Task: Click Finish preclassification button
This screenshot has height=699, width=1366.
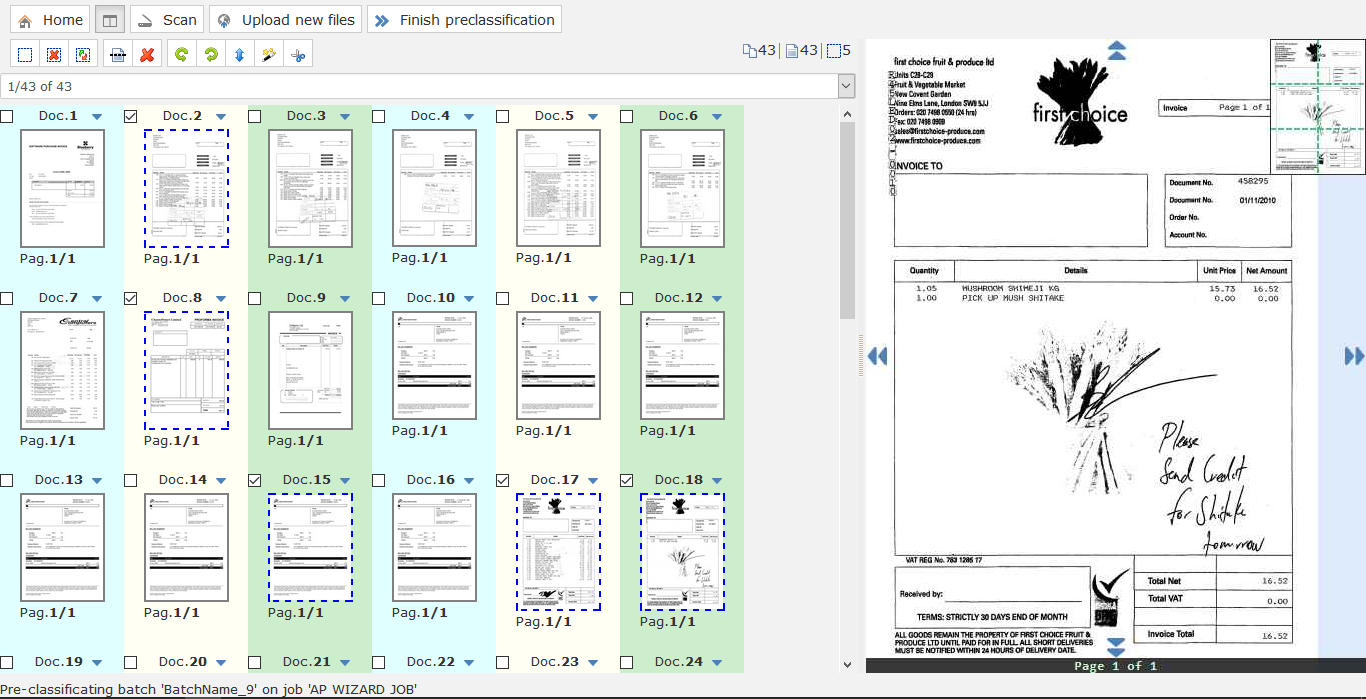Action: [x=464, y=20]
